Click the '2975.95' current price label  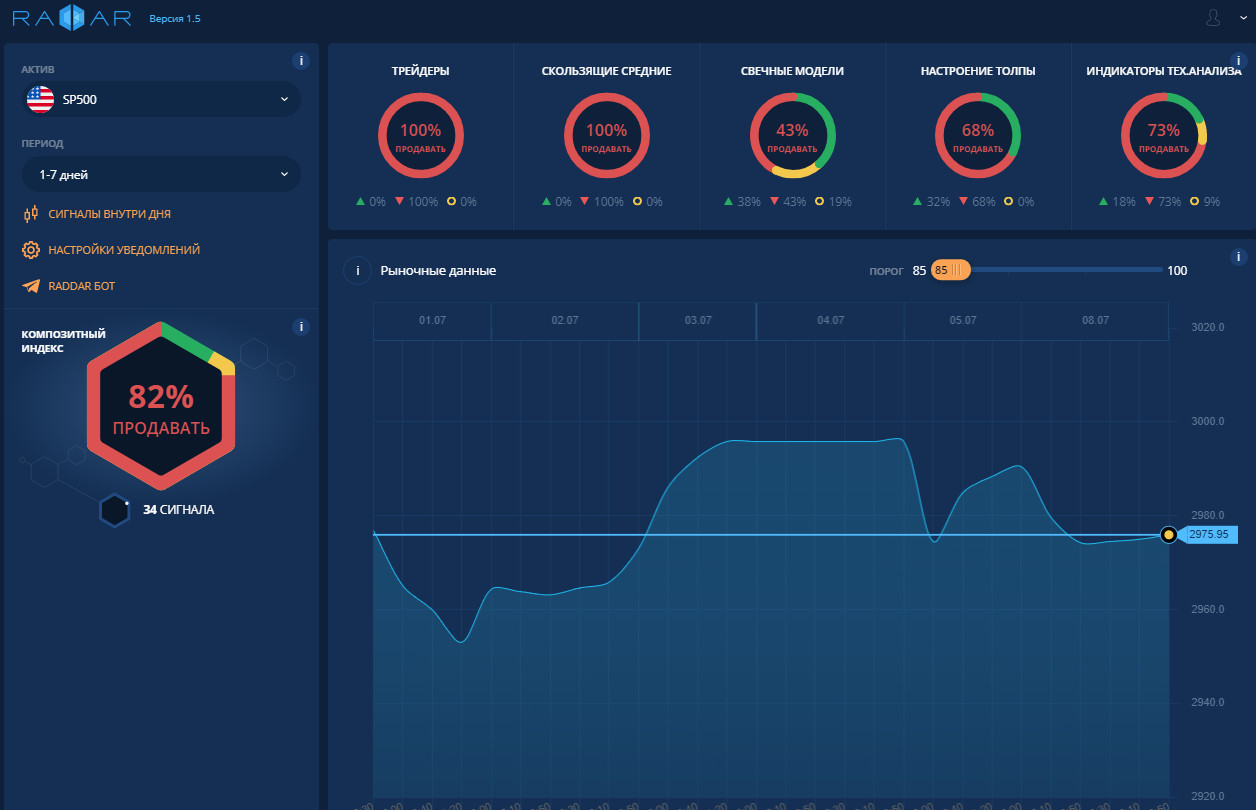(x=1209, y=535)
